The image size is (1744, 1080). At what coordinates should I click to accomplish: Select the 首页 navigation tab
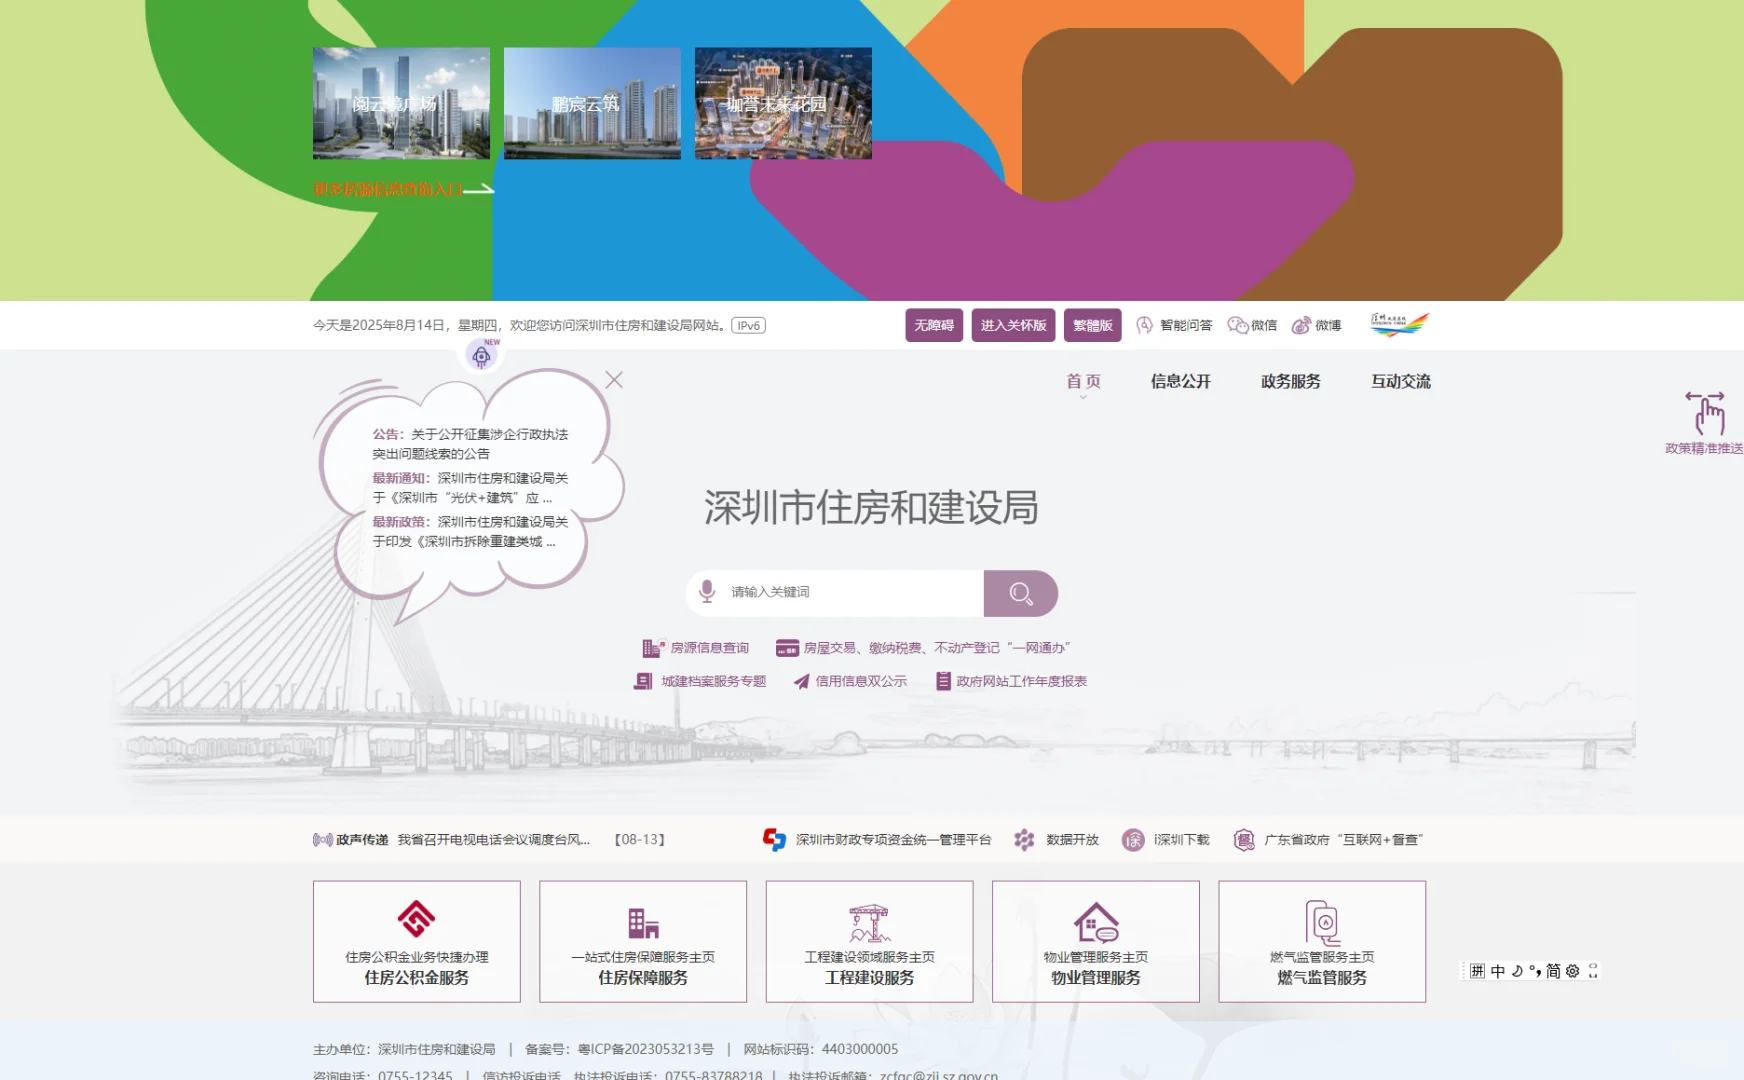[x=1083, y=382]
